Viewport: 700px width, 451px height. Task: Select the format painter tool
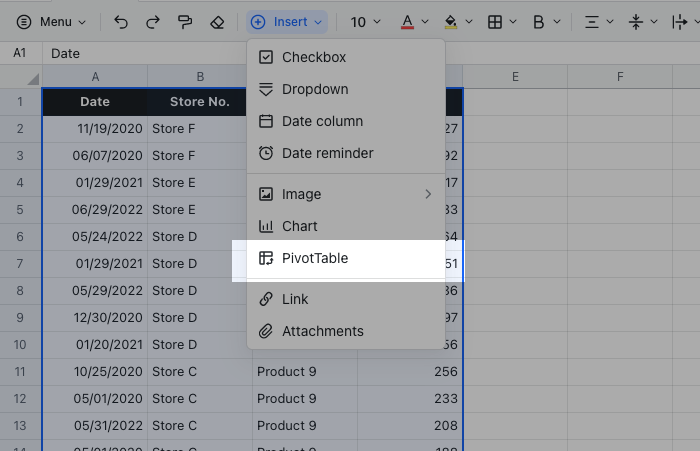(184, 21)
